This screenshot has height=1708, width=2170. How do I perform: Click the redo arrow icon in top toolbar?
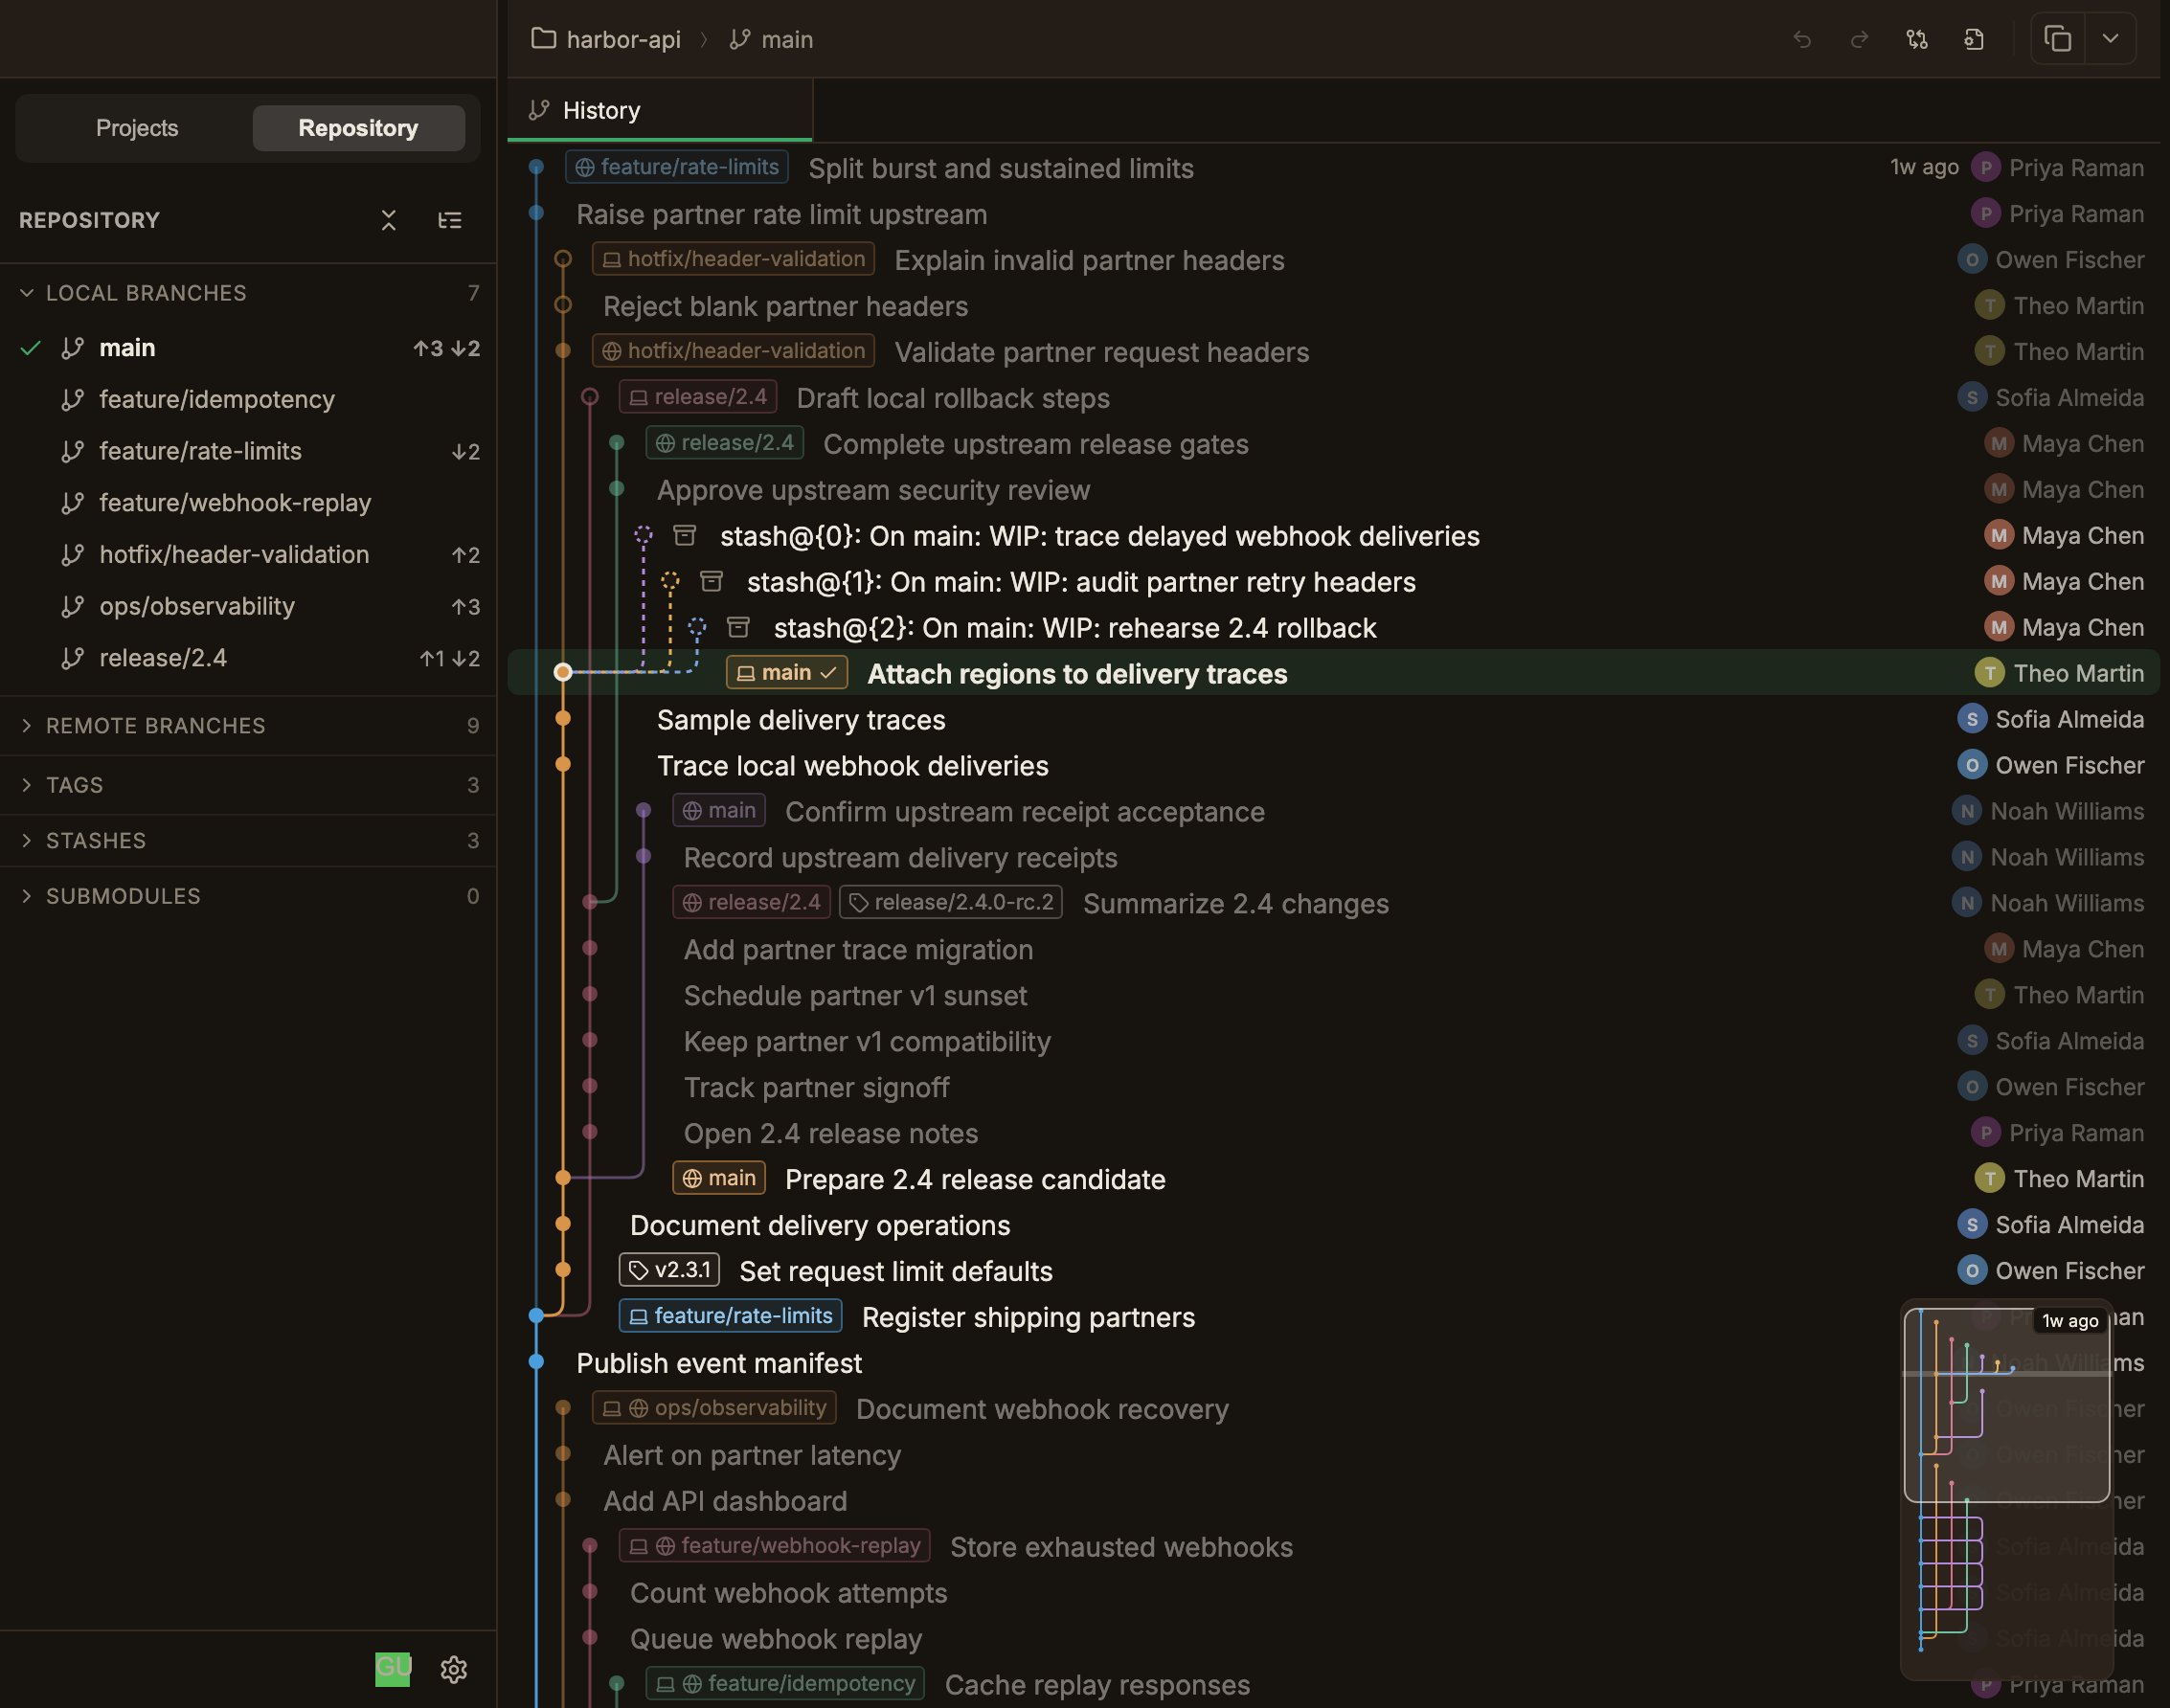coord(1859,39)
